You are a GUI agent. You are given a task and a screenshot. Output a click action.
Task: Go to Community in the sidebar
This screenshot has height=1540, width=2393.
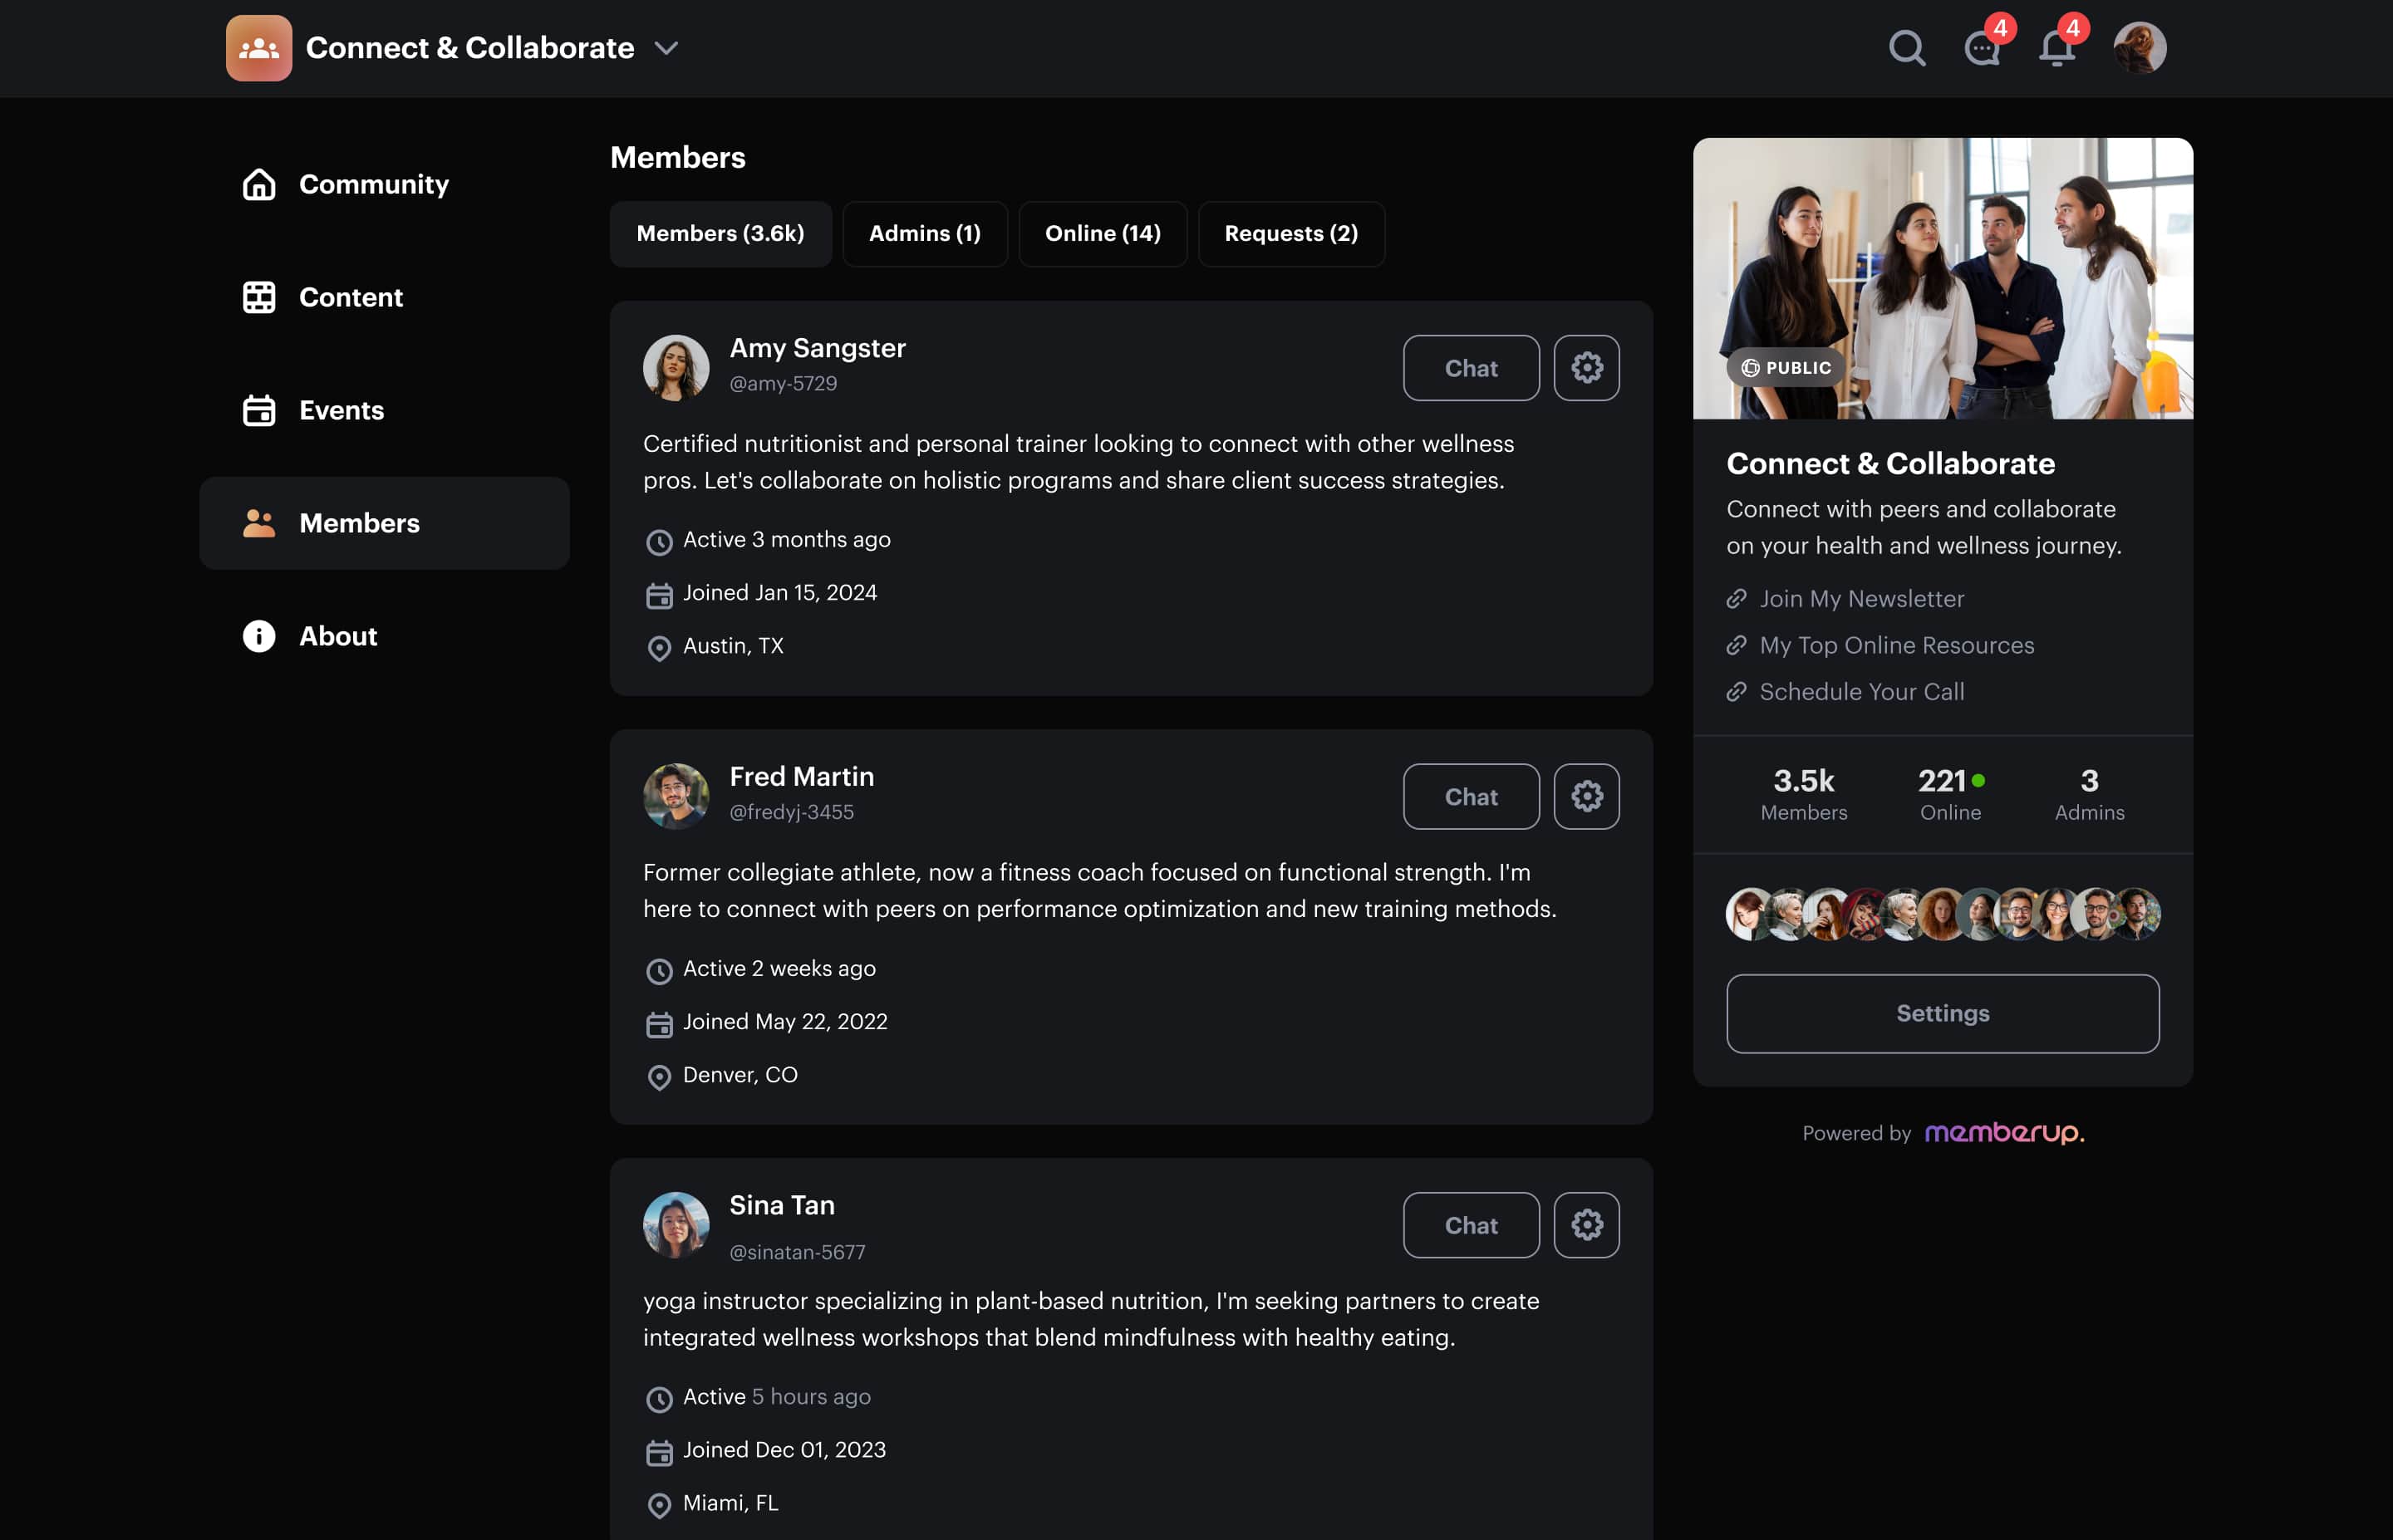(373, 185)
